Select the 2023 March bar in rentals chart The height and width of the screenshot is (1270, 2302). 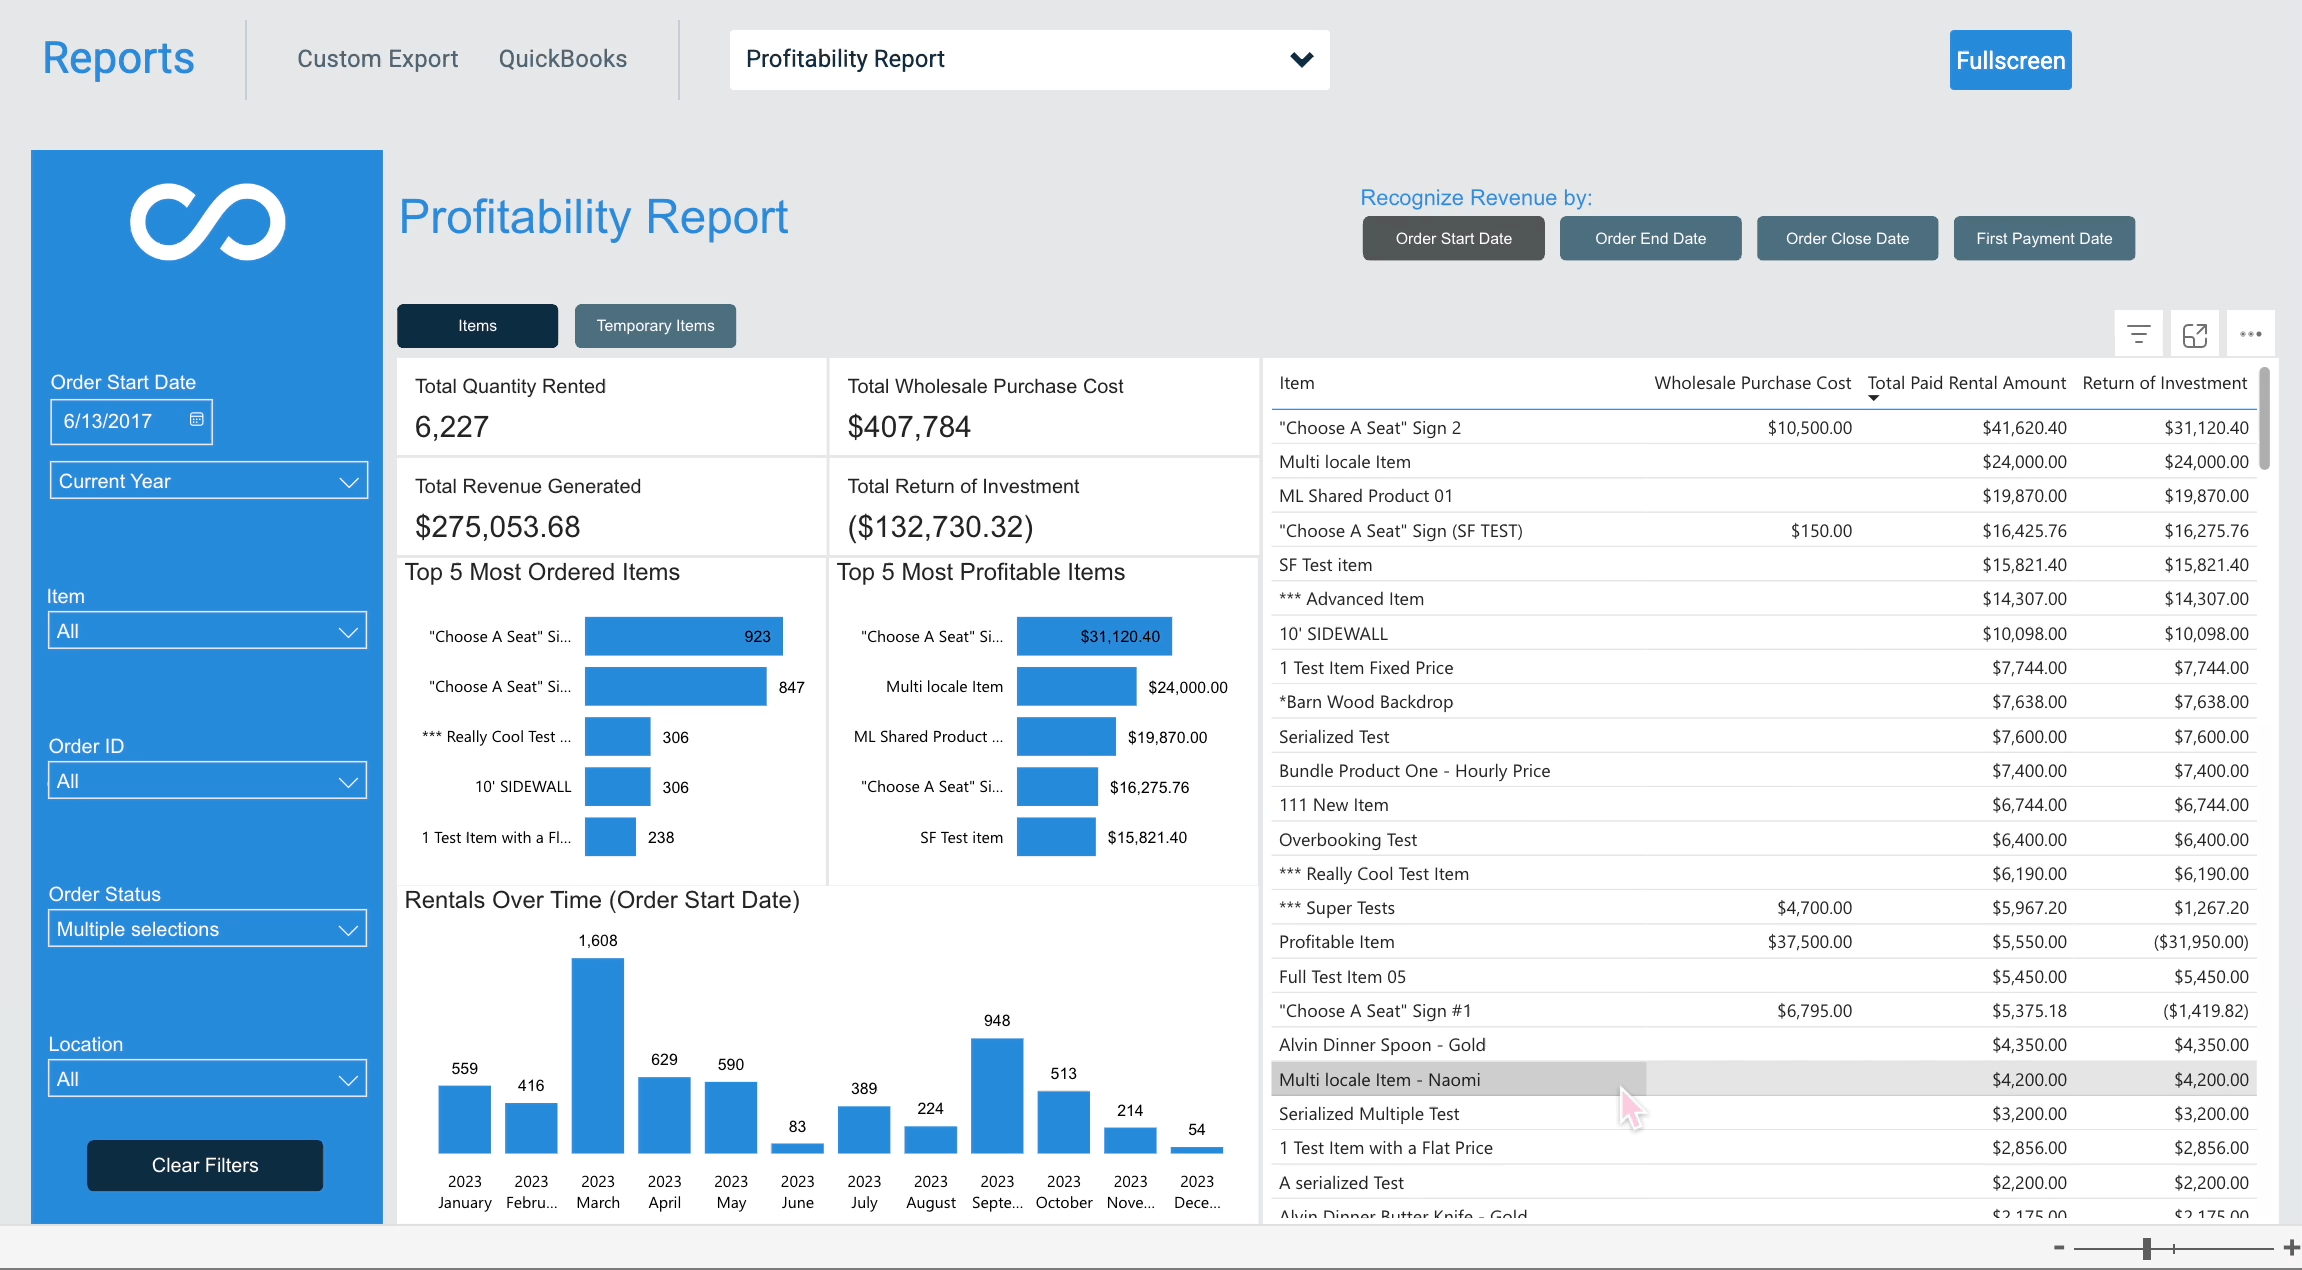pyautogui.click(x=598, y=1056)
